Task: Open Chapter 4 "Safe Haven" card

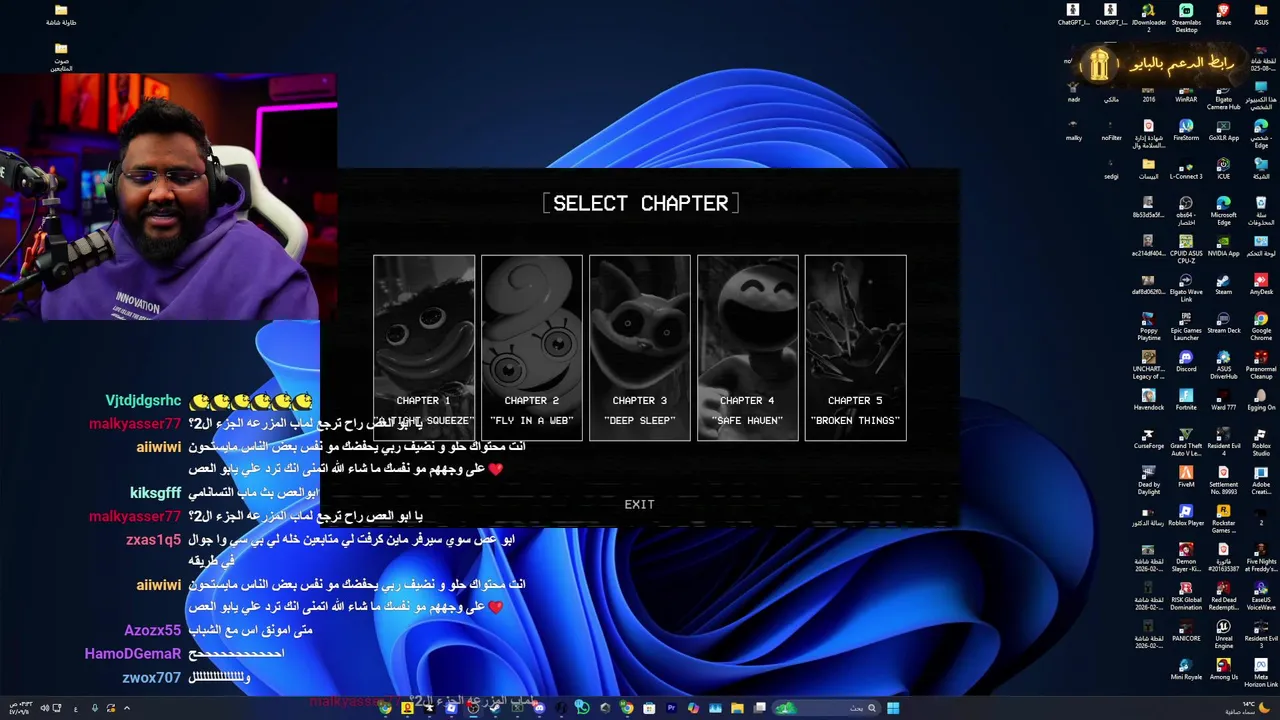Action: 748,347
